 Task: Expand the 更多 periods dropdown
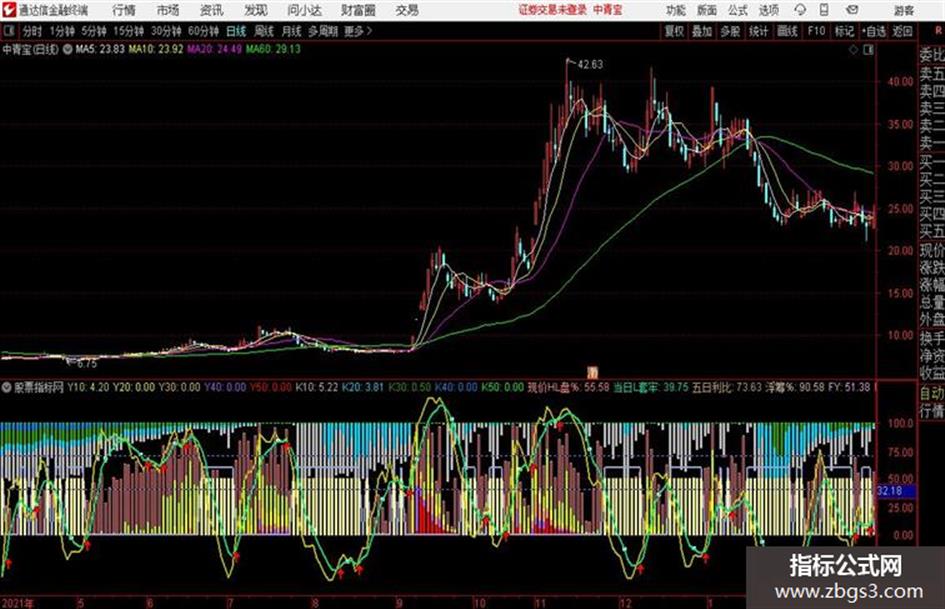357,31
